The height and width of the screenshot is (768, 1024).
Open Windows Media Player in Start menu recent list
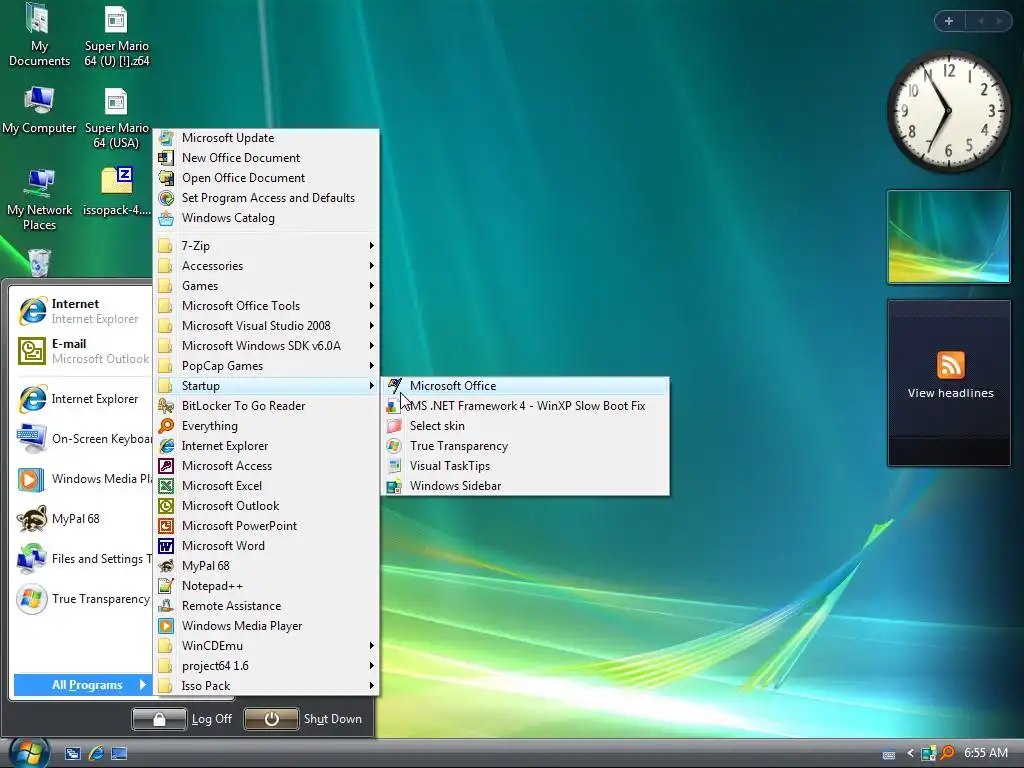click(82, 479)
